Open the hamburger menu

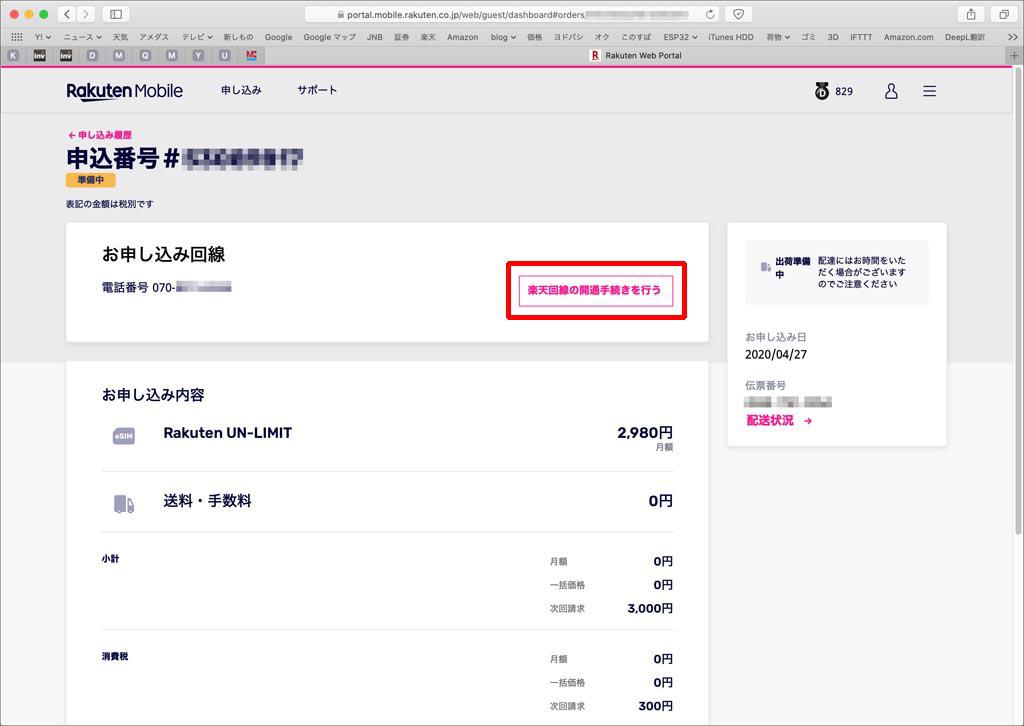929,91
